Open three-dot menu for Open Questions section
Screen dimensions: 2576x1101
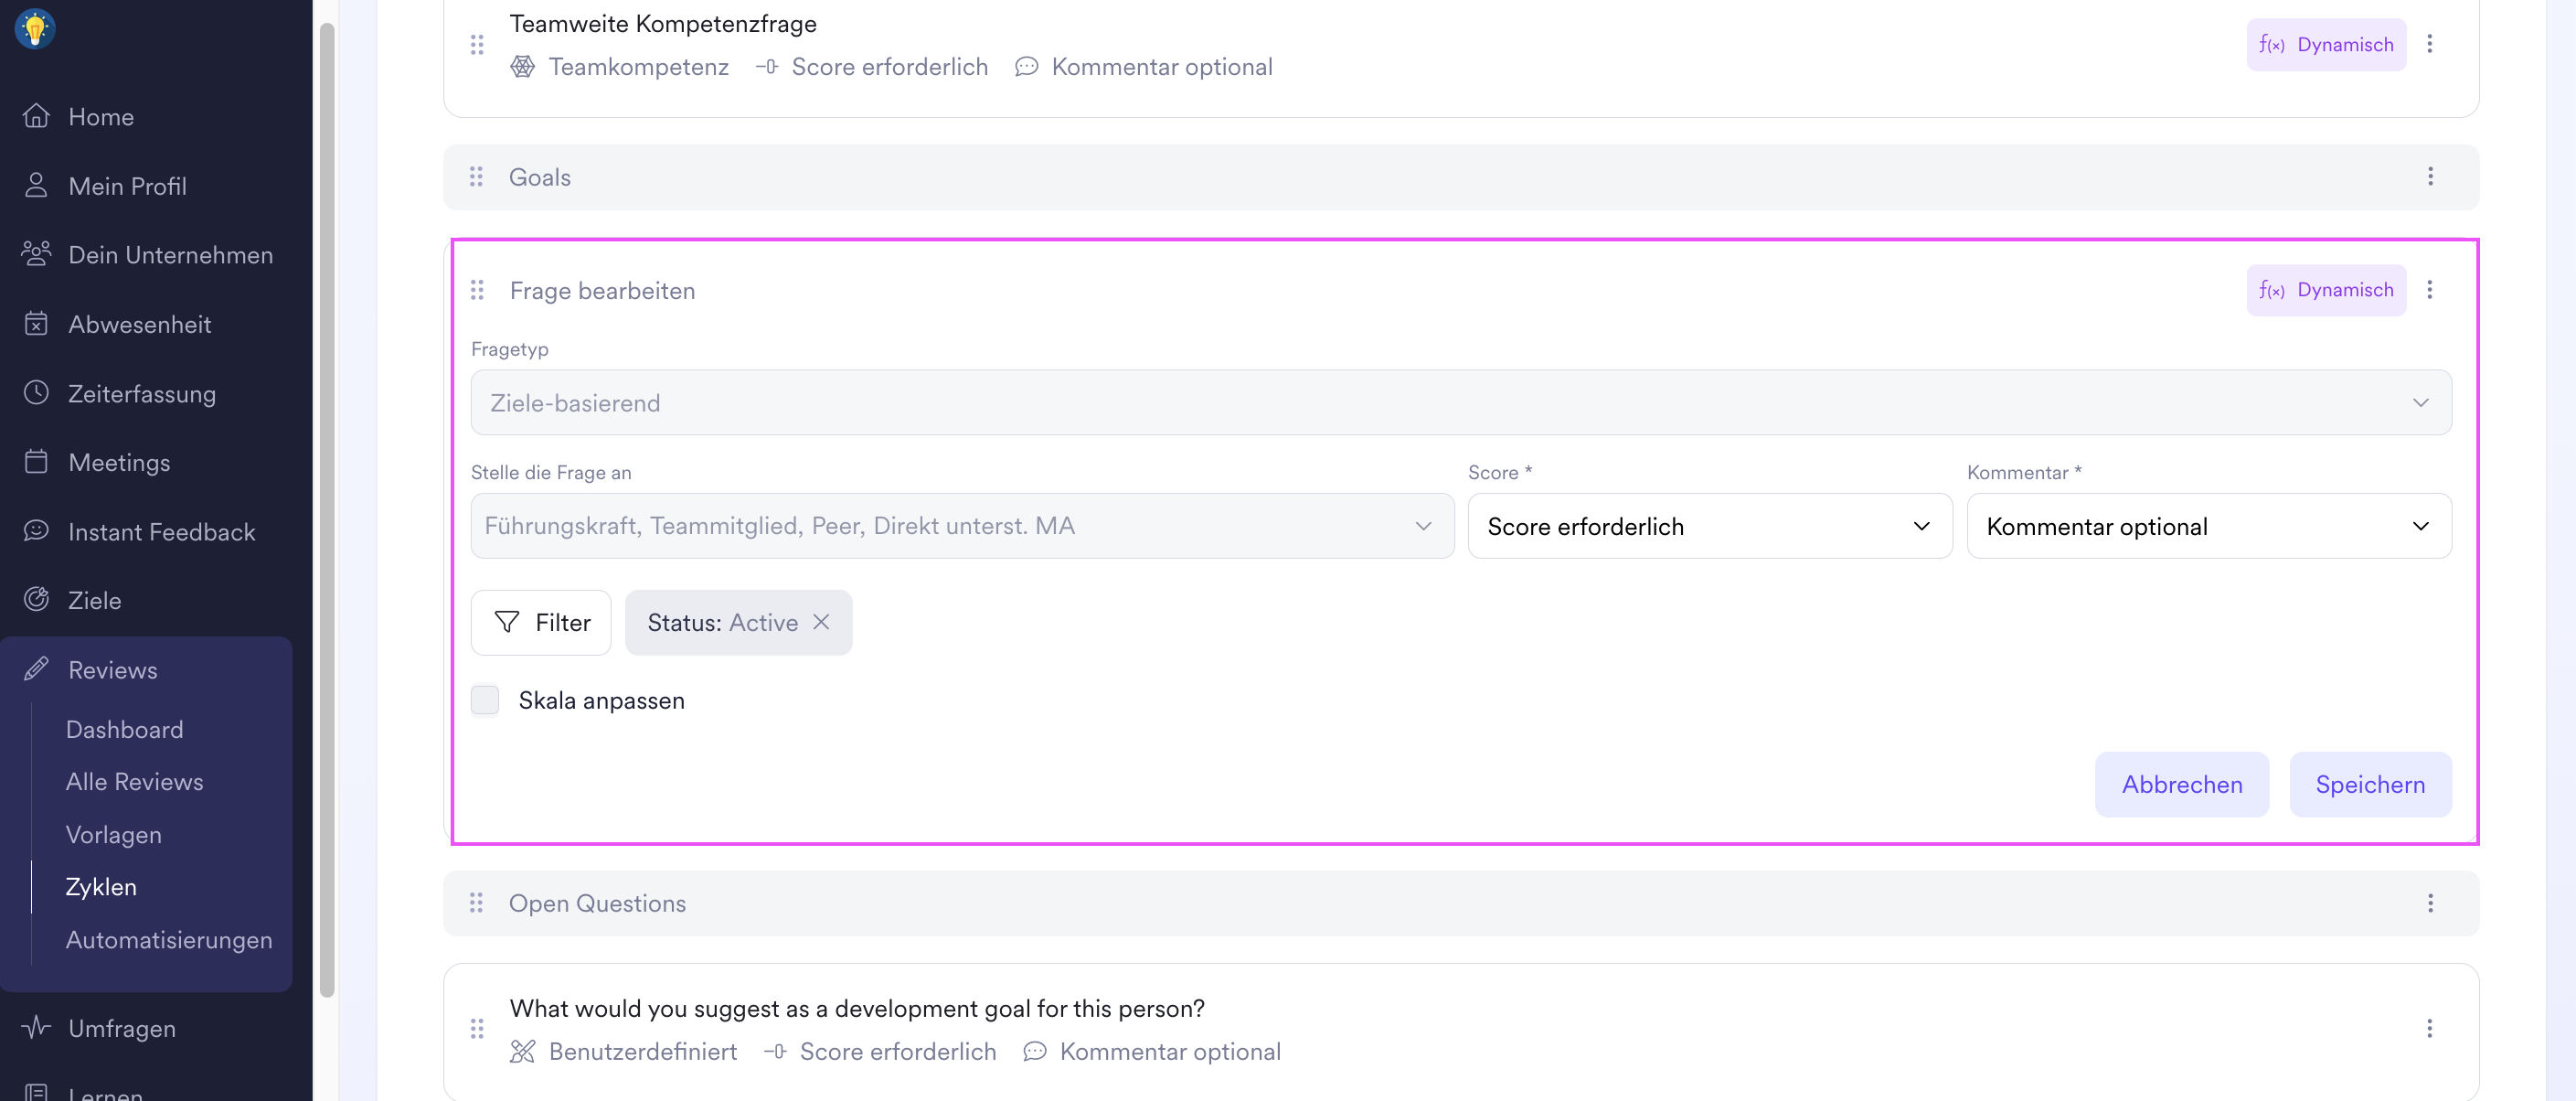(2430, 903)
